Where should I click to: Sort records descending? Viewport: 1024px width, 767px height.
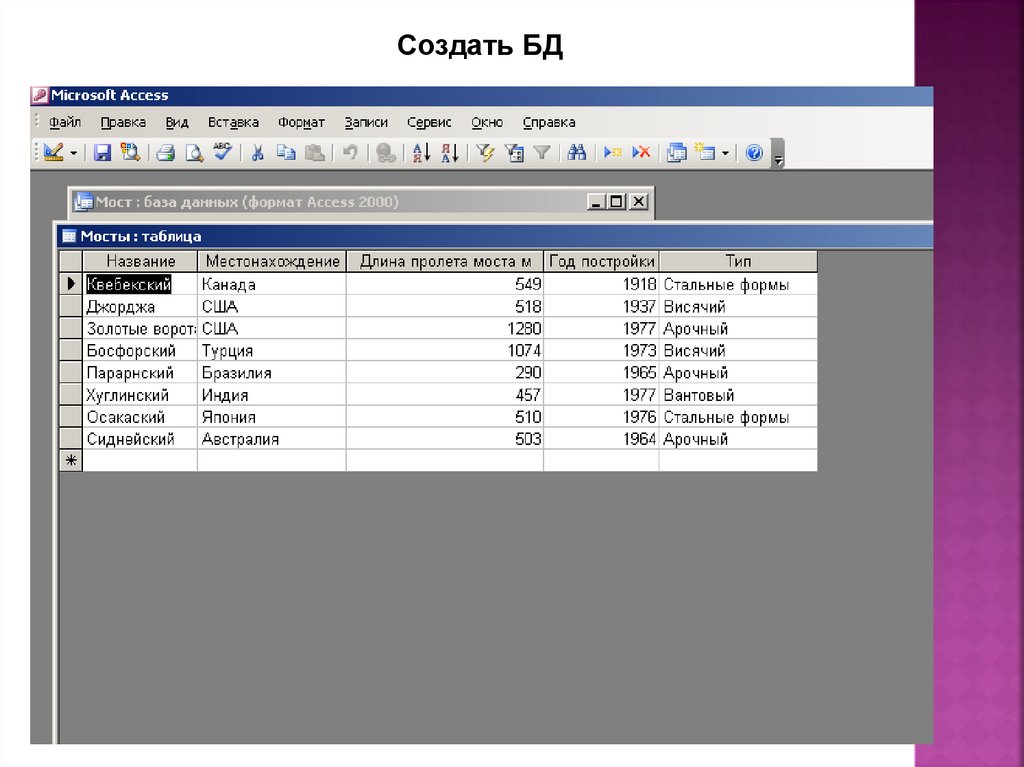pos(450,153)
